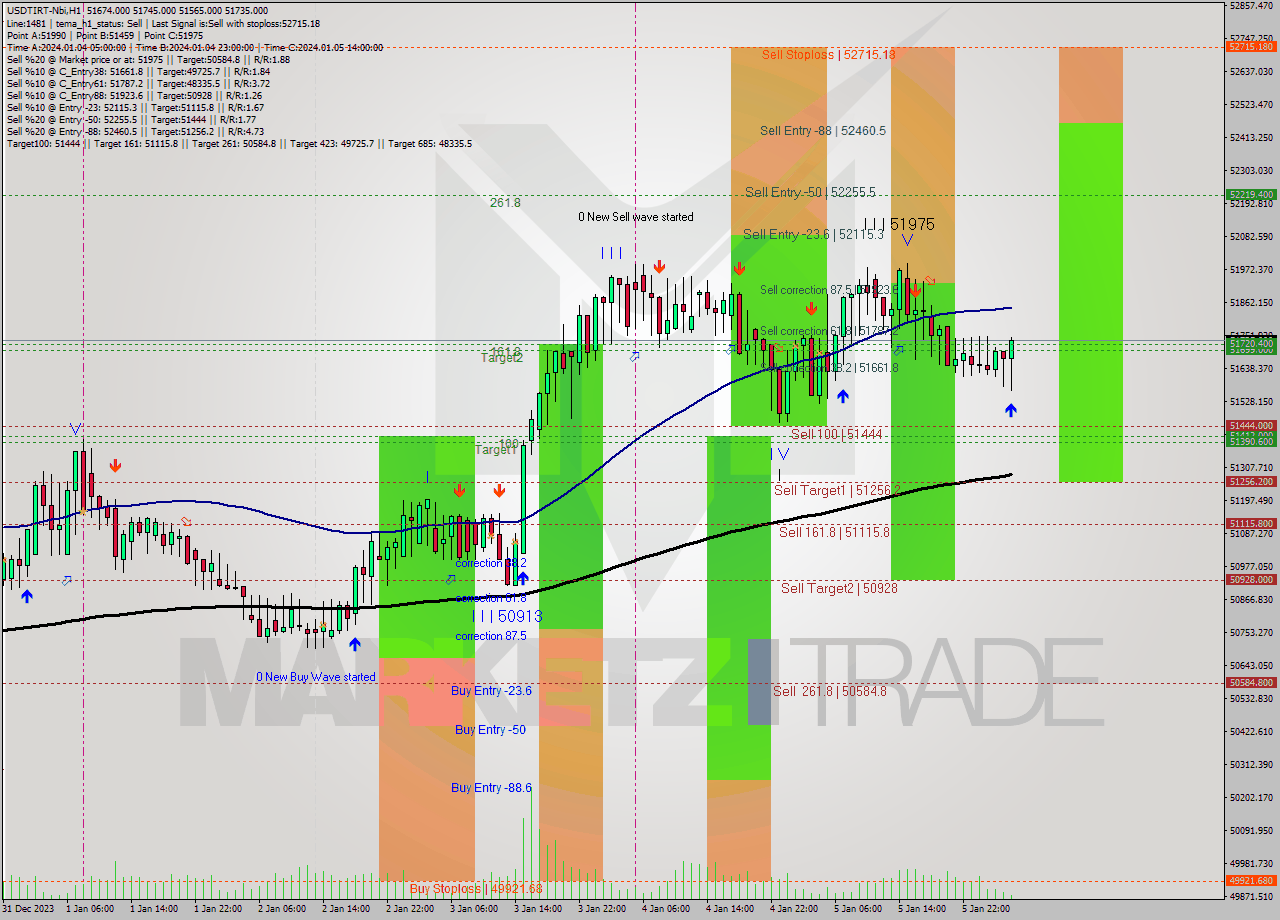The image size is (1280, 920).
Task: Select the red 51115.800 price tag
Action: pyautogui.click(x=1251, y=523)
